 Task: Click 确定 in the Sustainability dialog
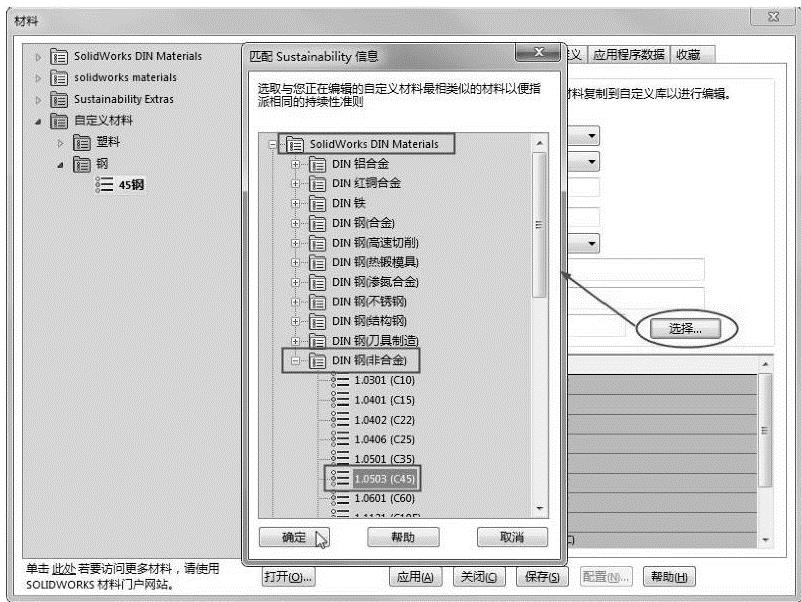point(294,537)
